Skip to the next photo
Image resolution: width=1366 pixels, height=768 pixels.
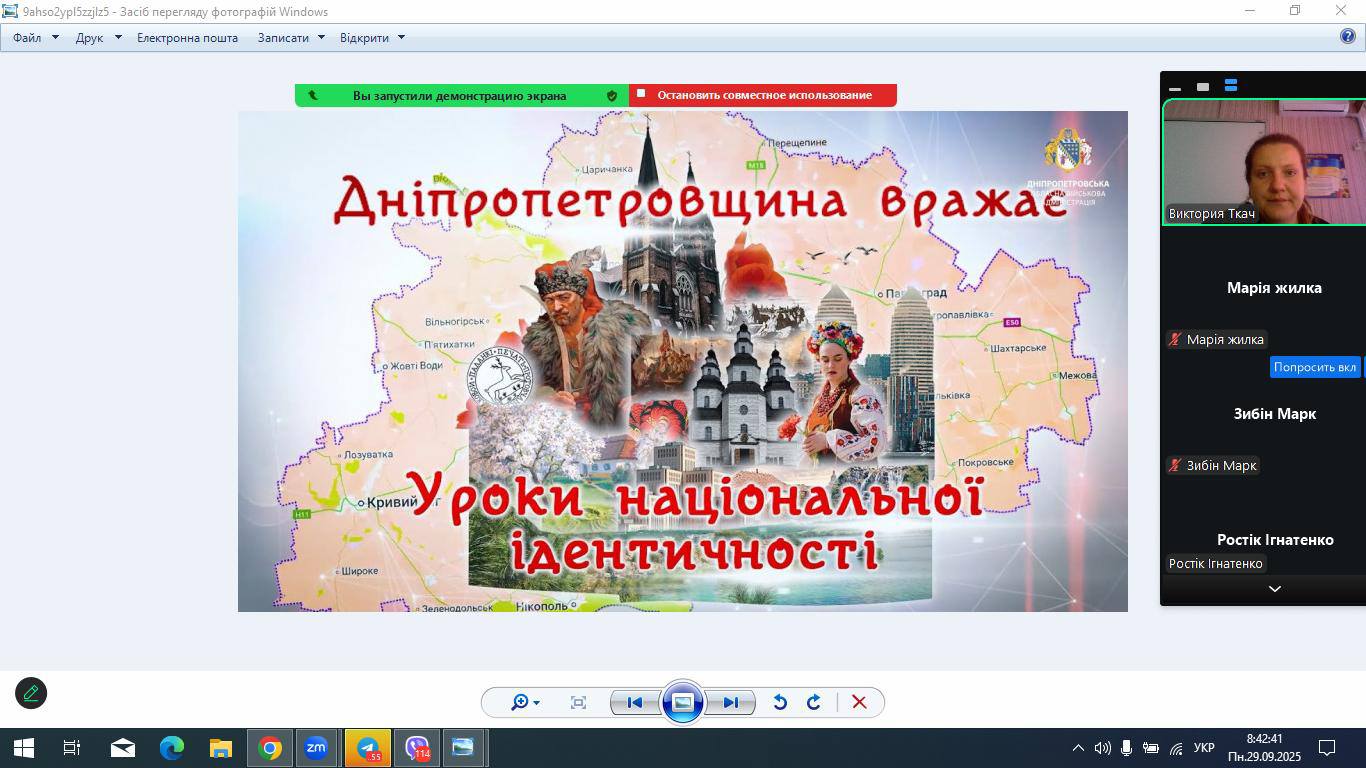pos(731,702)
